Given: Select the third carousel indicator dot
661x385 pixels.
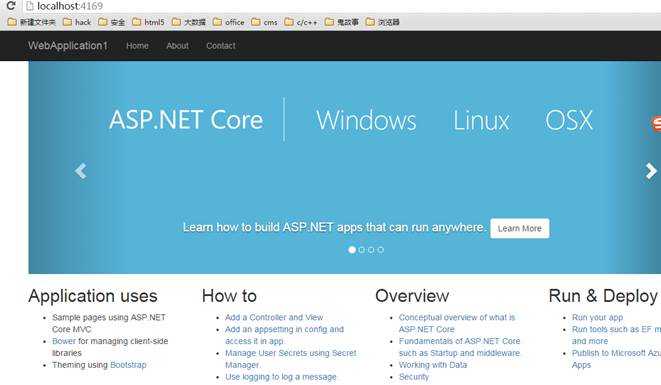Looking at the screenshot, I should 371,250.
